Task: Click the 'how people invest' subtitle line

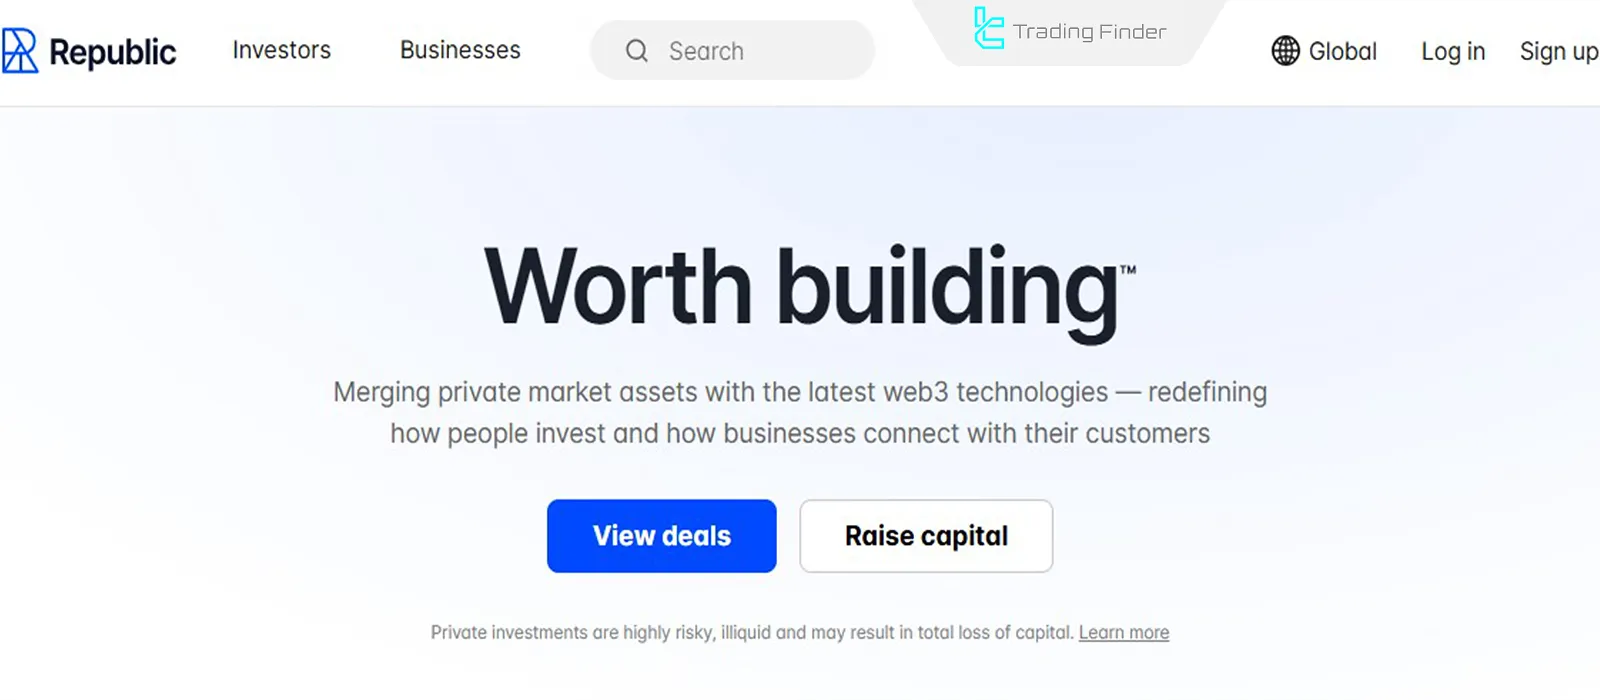Action: [800, 434]
